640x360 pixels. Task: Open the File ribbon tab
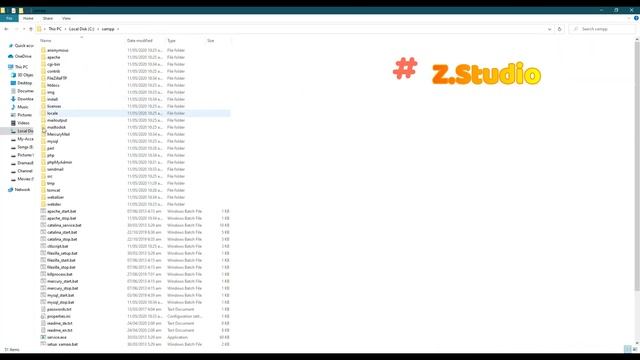pos(9,18)
